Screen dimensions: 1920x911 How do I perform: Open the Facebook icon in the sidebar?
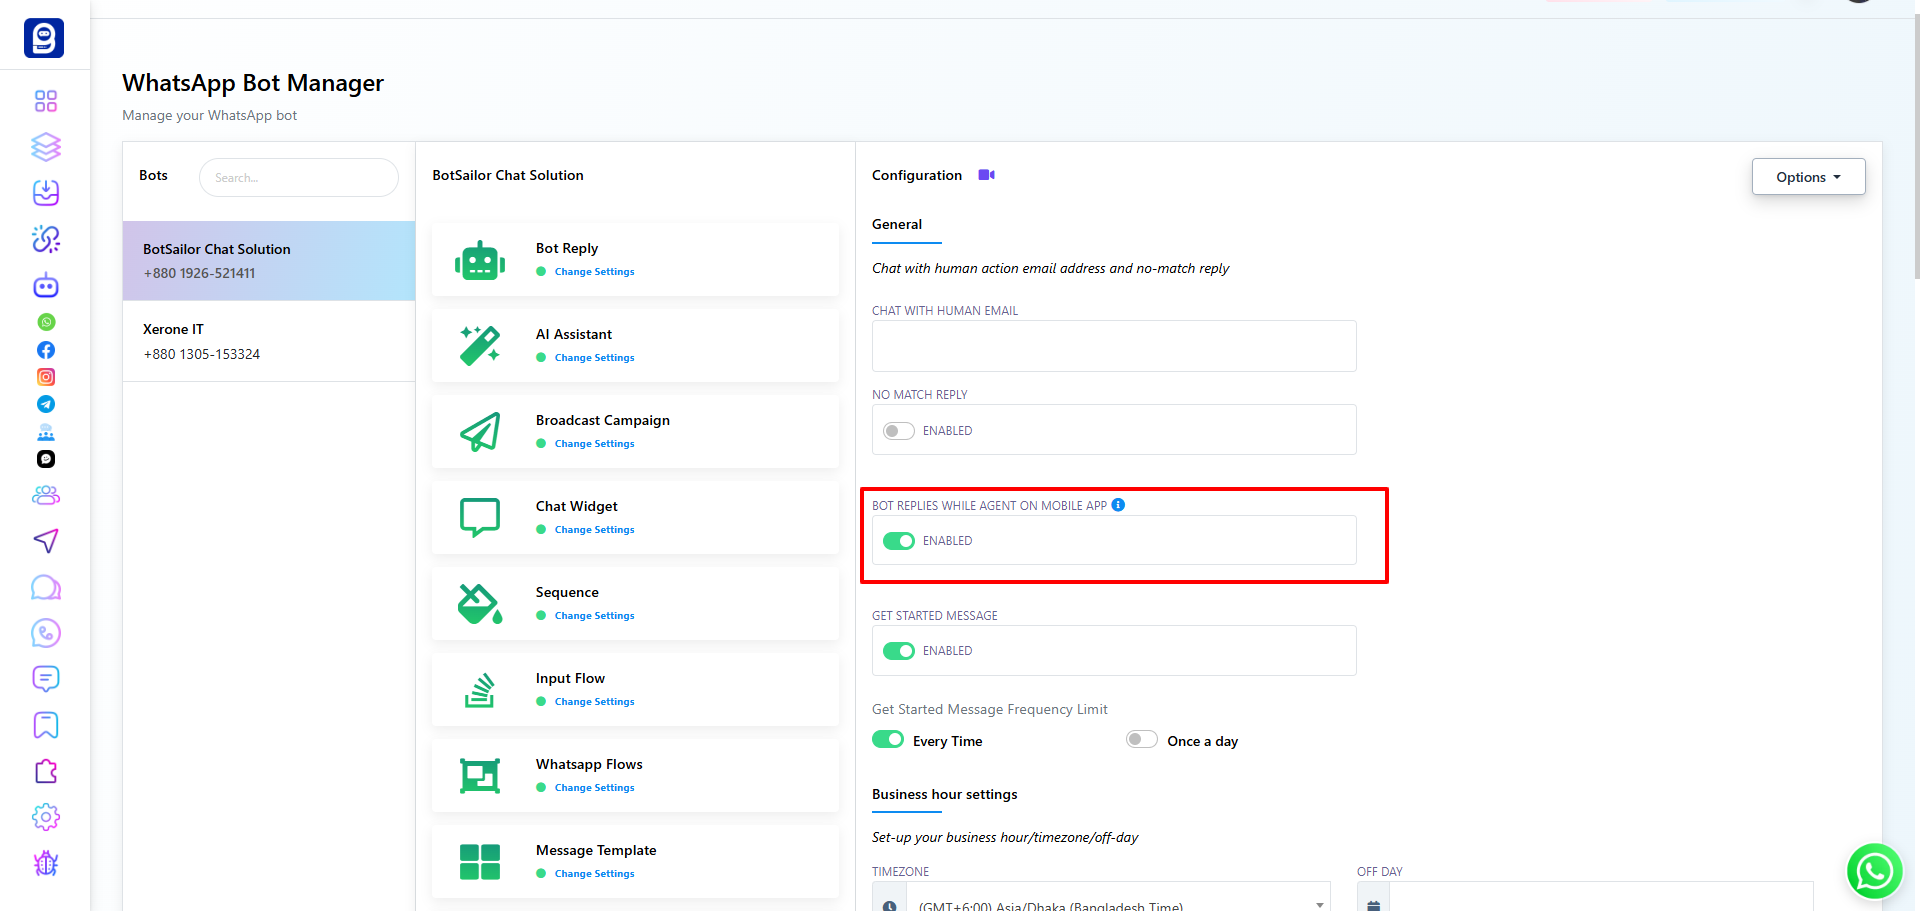click(x=46, y=350)
